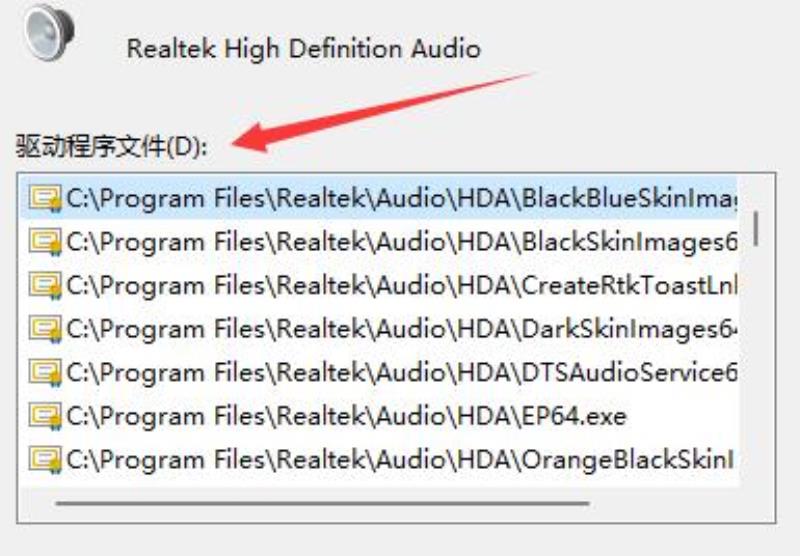
Task: Click the Realtek High Definition Audio label
Action: (304, 49)
